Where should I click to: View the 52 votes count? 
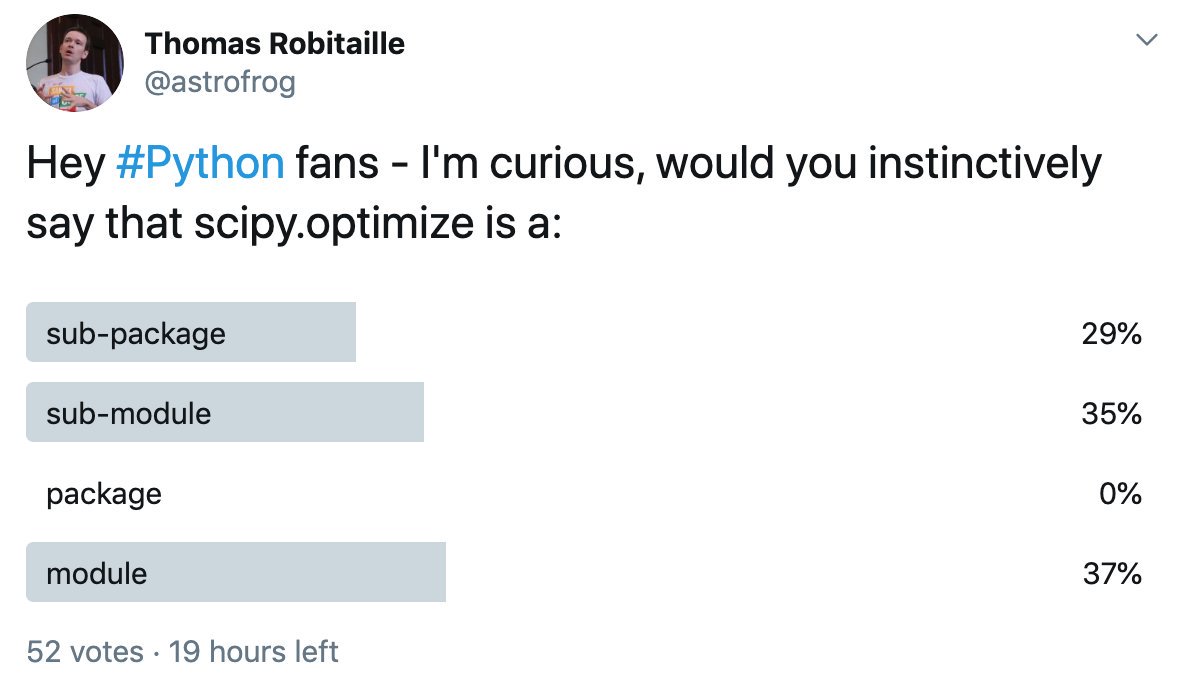click(85, 651)
